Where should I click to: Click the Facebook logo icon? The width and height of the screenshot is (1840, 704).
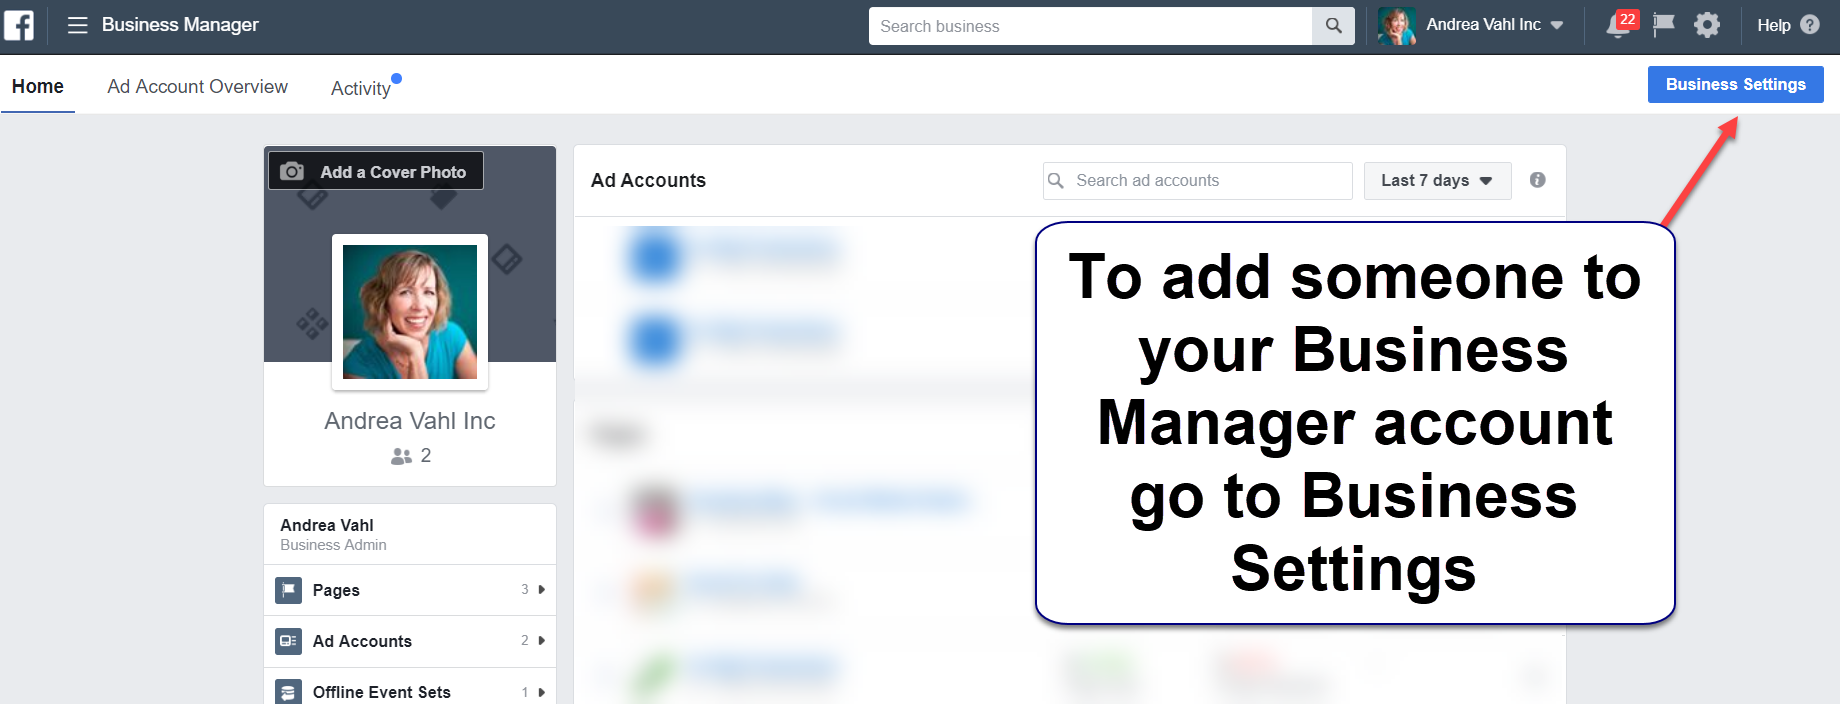(19, 25)
